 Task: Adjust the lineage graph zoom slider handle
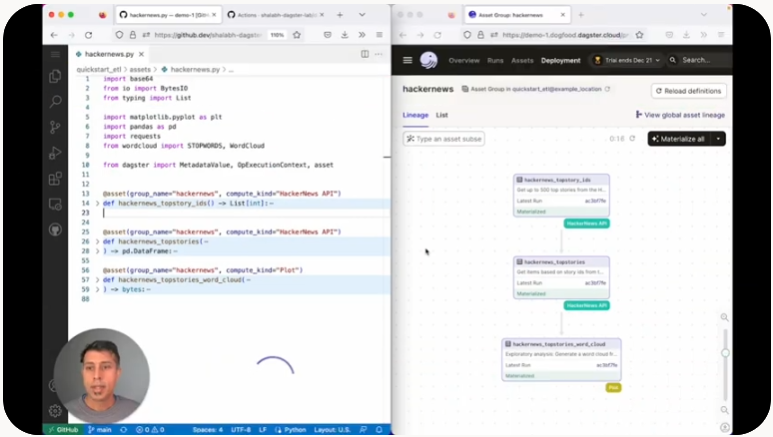pos(725,353)
